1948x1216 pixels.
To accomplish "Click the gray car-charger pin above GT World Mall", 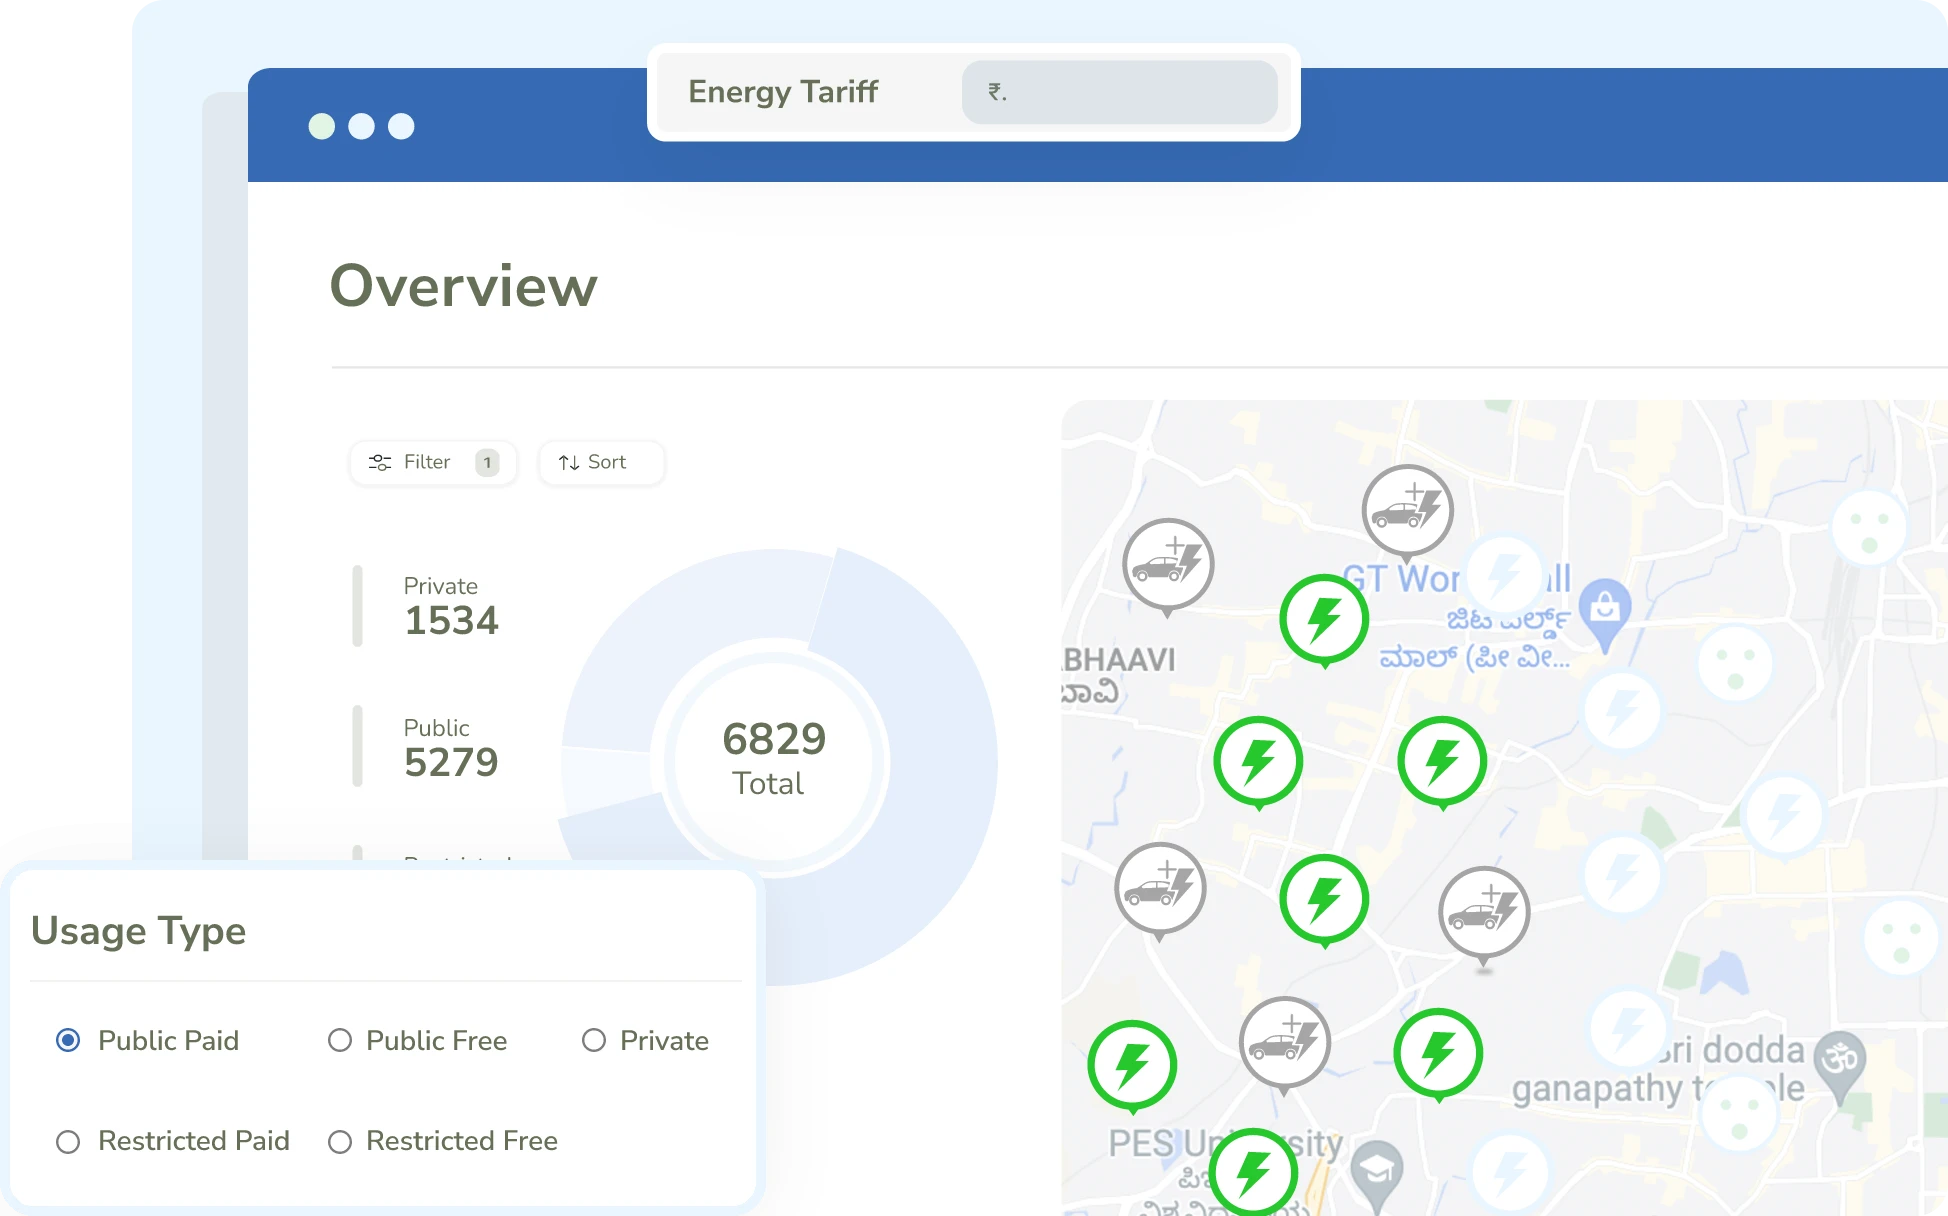I will [1408, 512].
